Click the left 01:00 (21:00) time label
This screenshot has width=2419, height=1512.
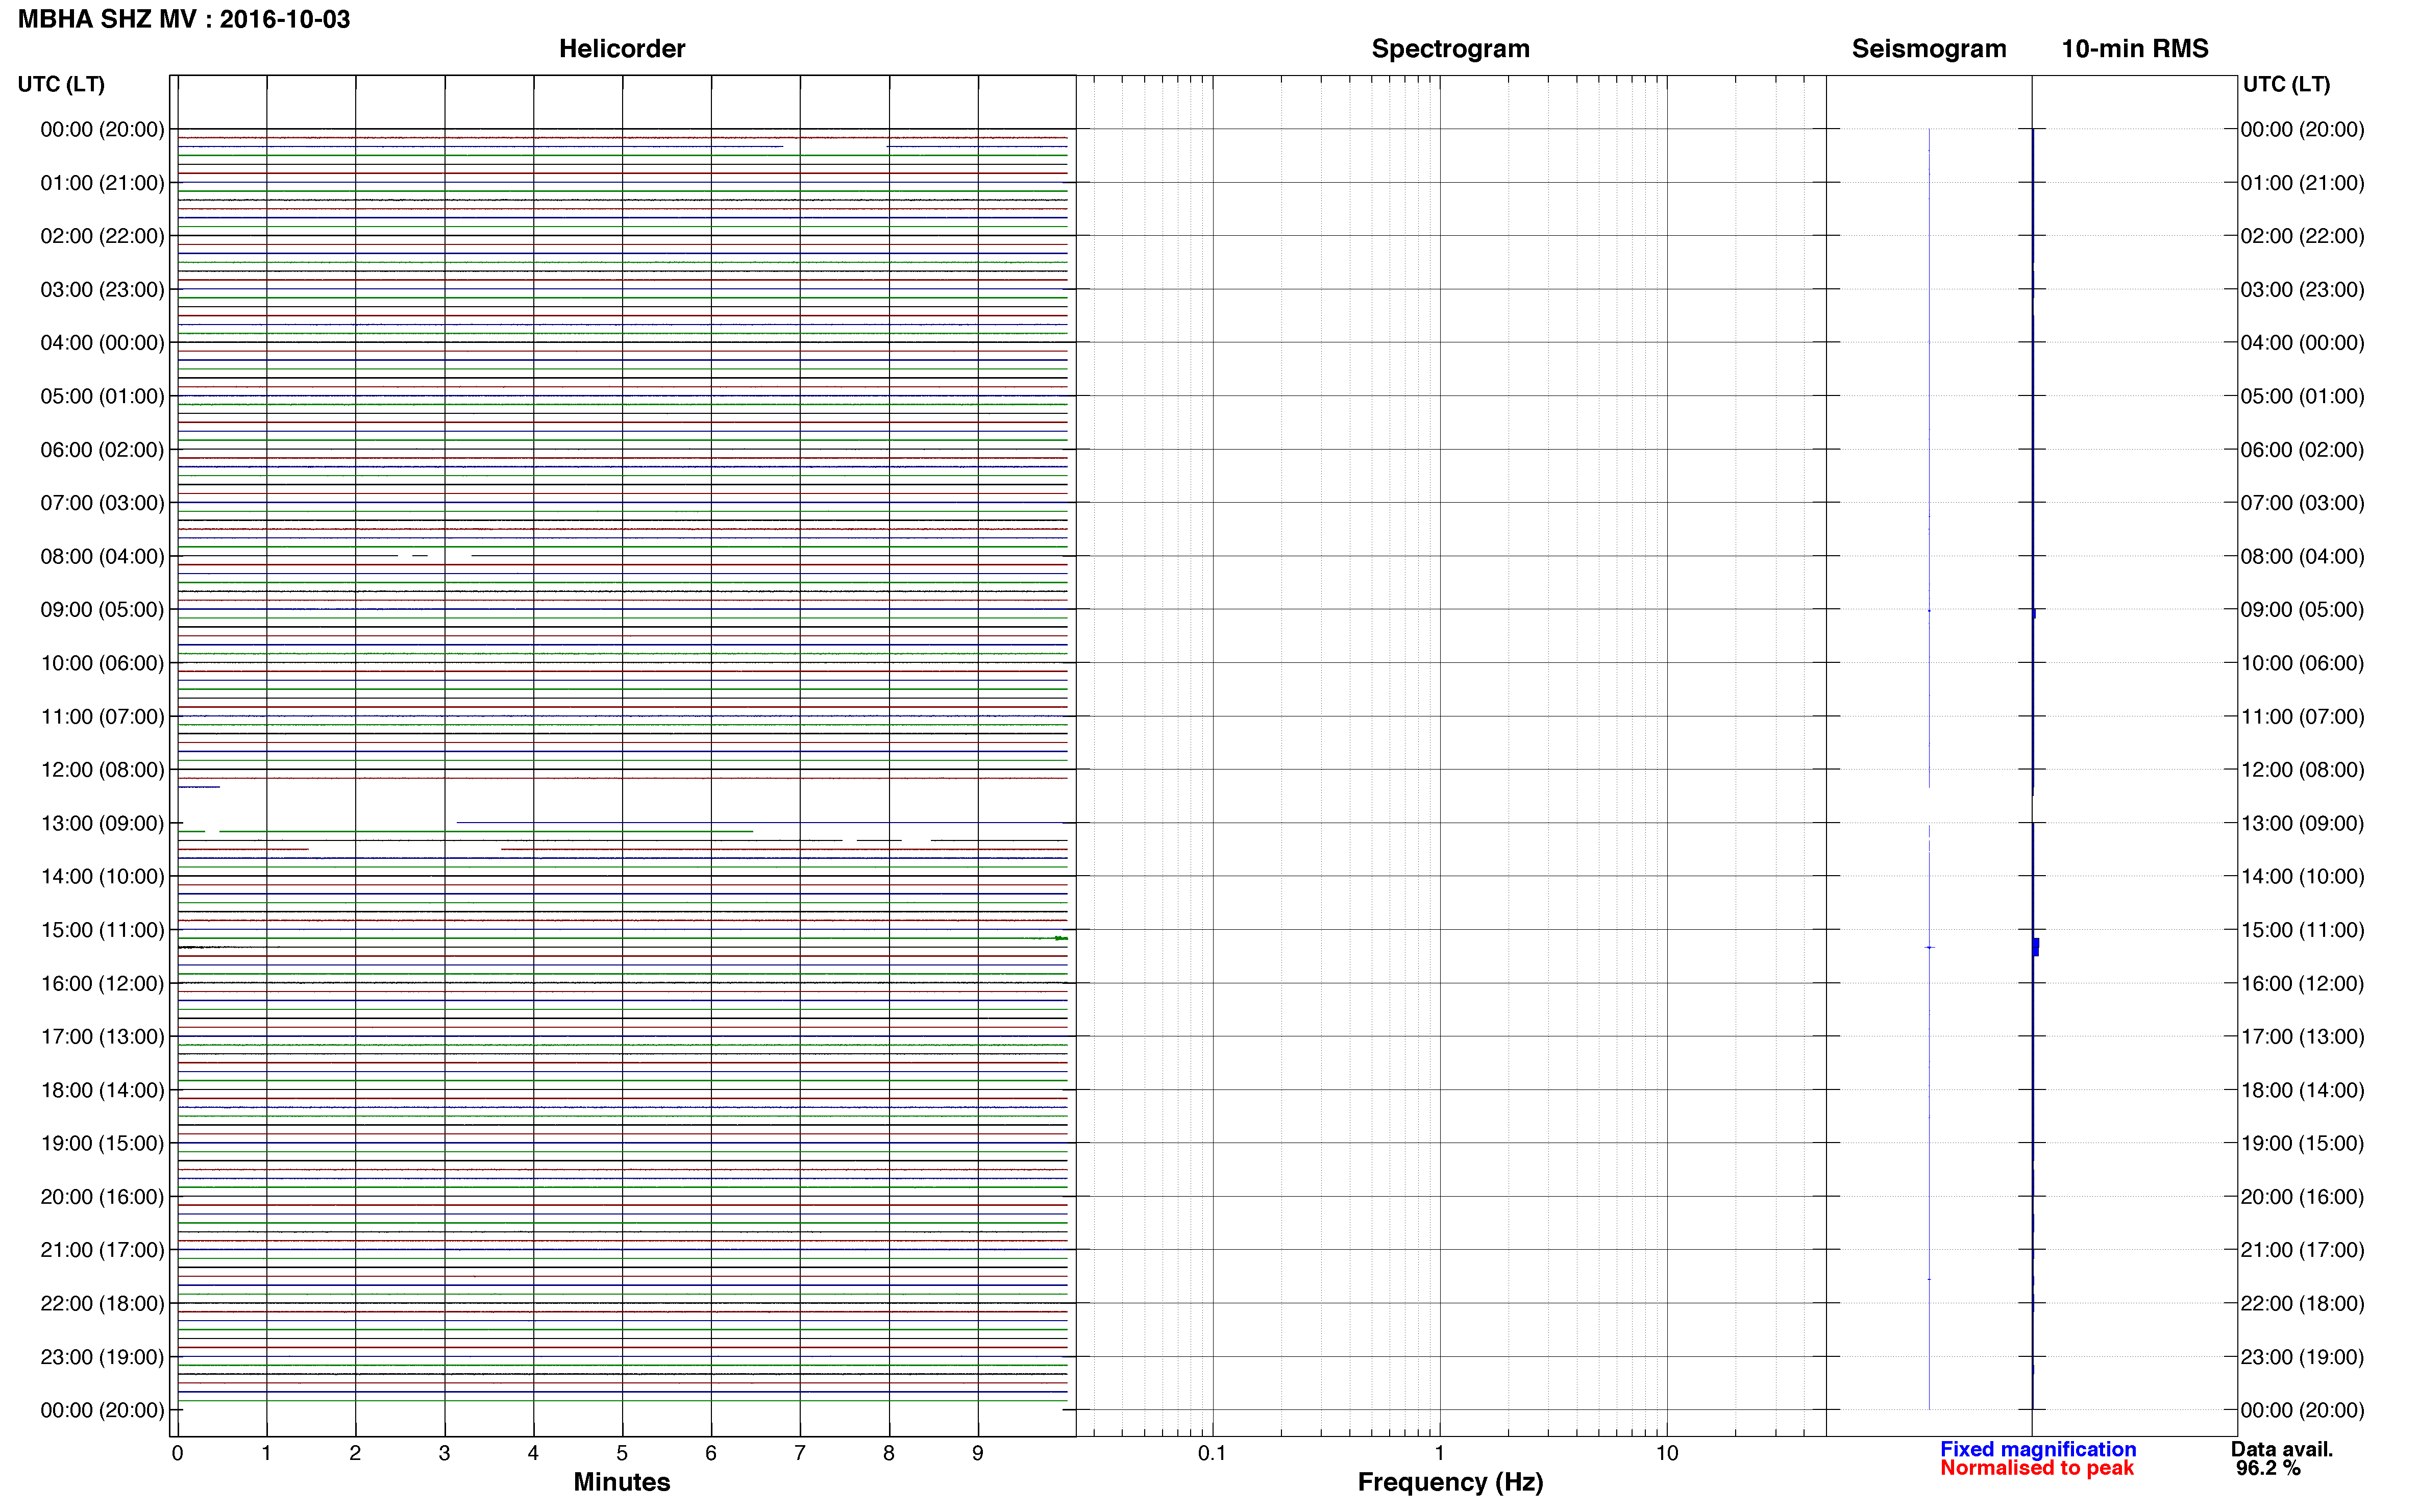coord(102,183)
